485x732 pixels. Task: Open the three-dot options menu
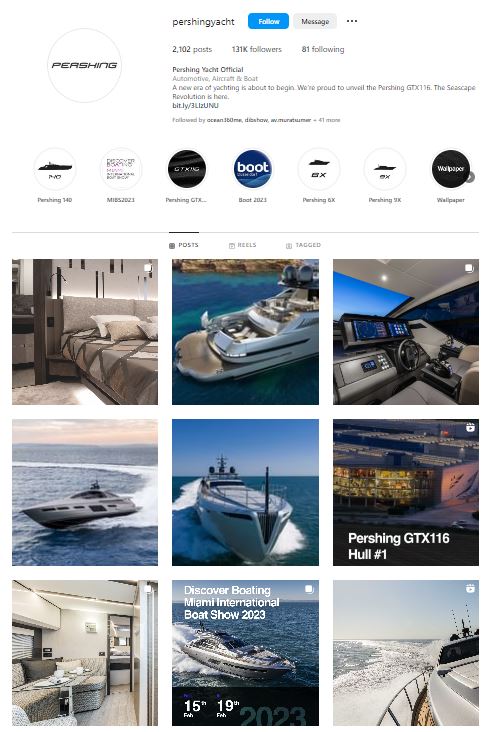coord(352,21)
